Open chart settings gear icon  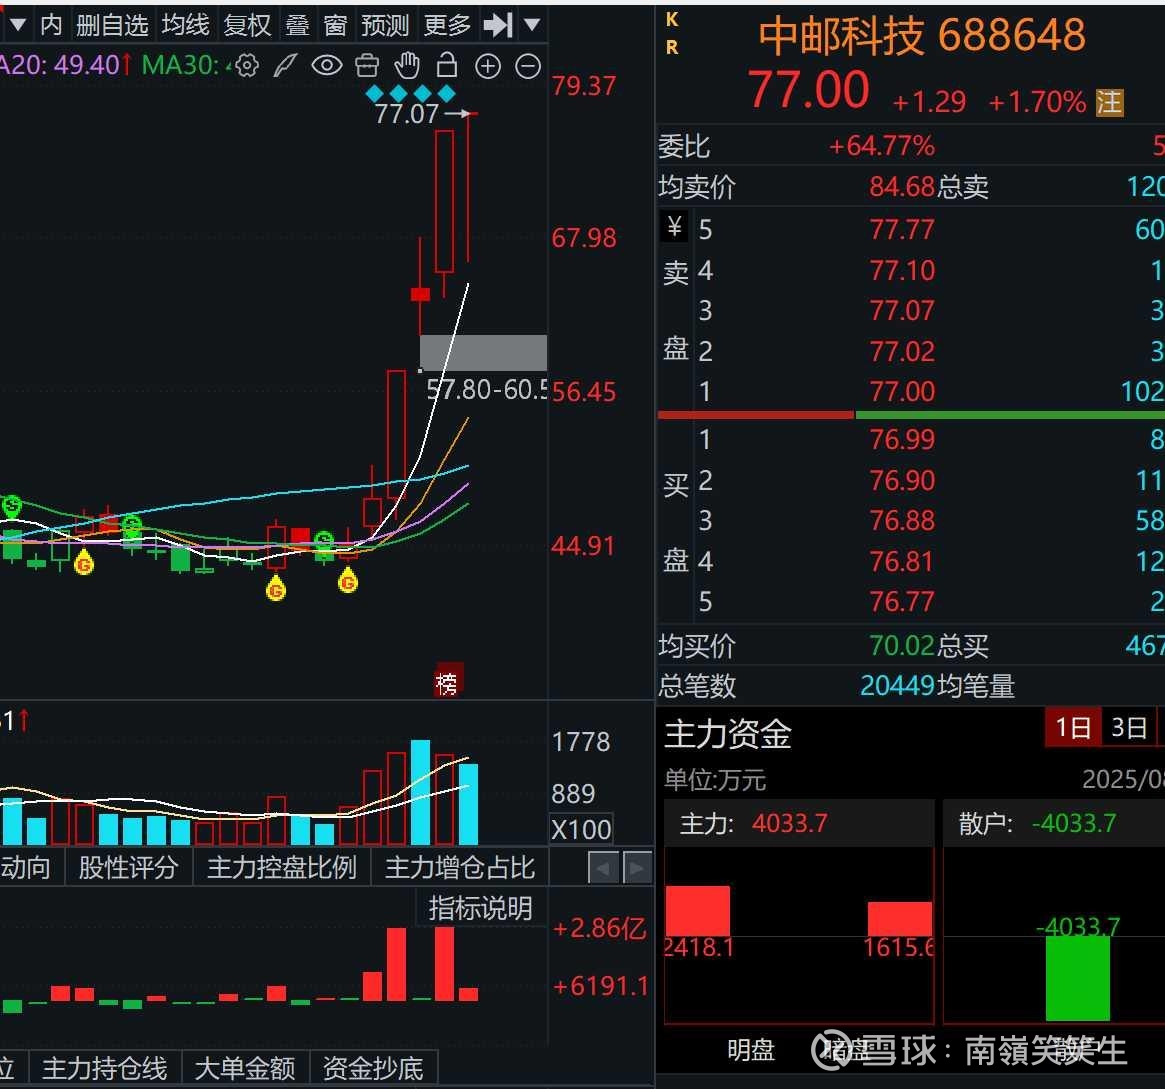[x=247, y=66]
